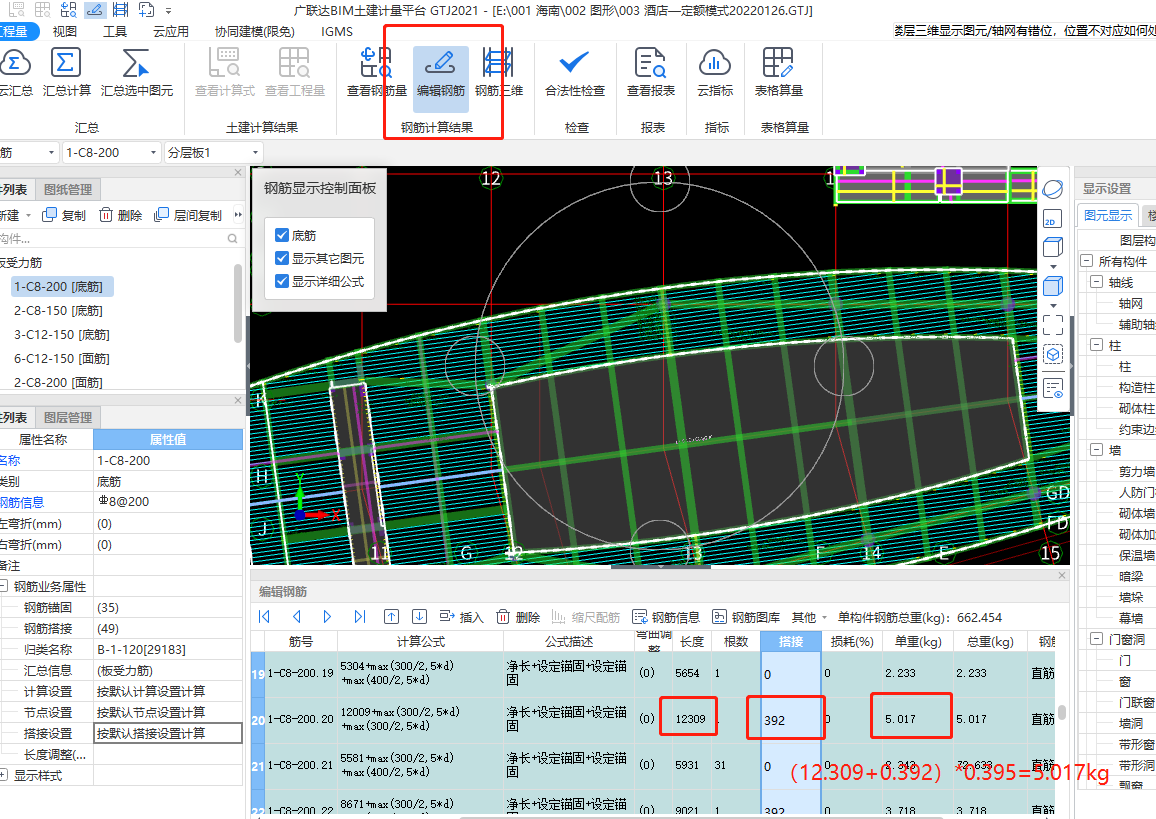This screenshot has width=1156, height=819.
Task: Click the 搭接 column header
Action: pyautogui.click(x=791, y=641)
